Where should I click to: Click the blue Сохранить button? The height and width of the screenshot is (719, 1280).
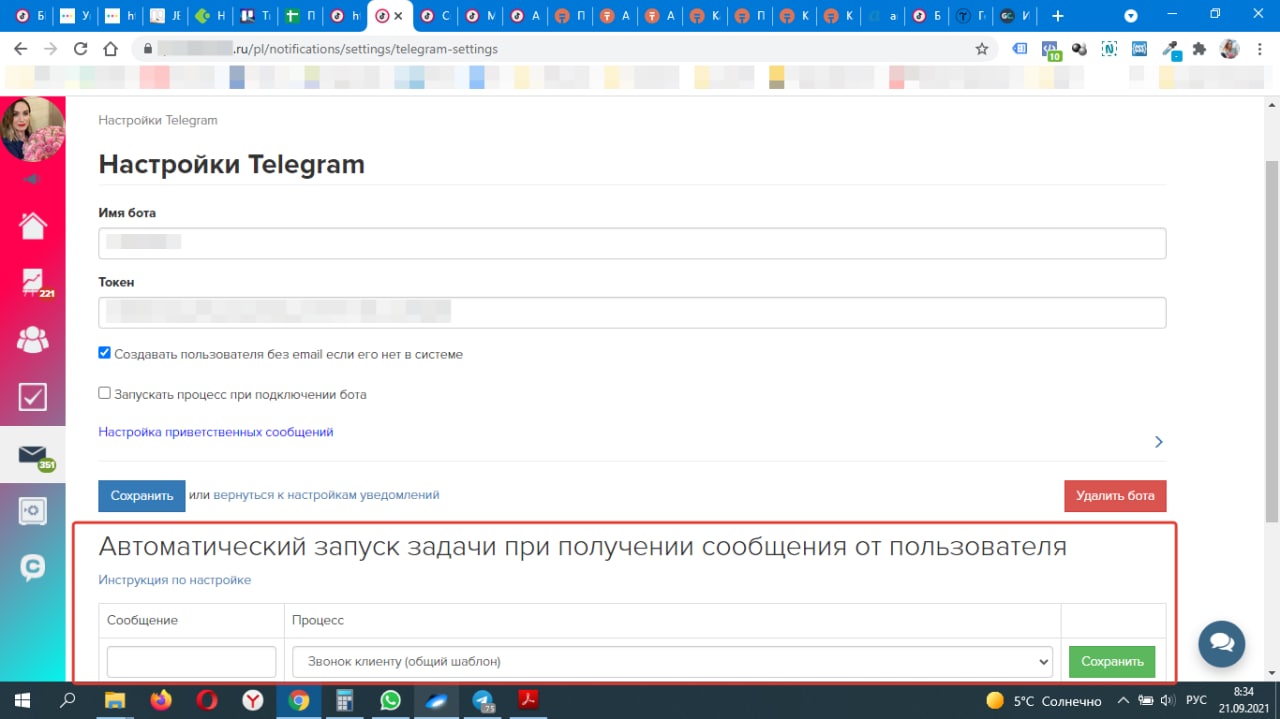(142, 496)
